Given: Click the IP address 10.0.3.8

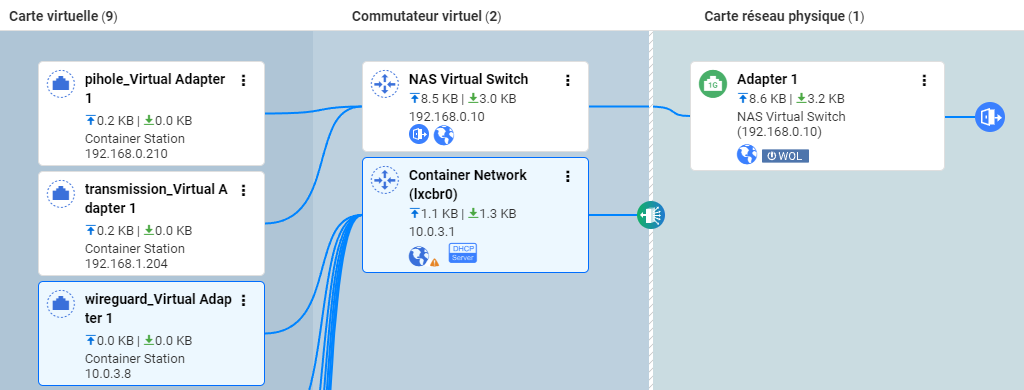Looking at the screenshot, I should 108,374.
